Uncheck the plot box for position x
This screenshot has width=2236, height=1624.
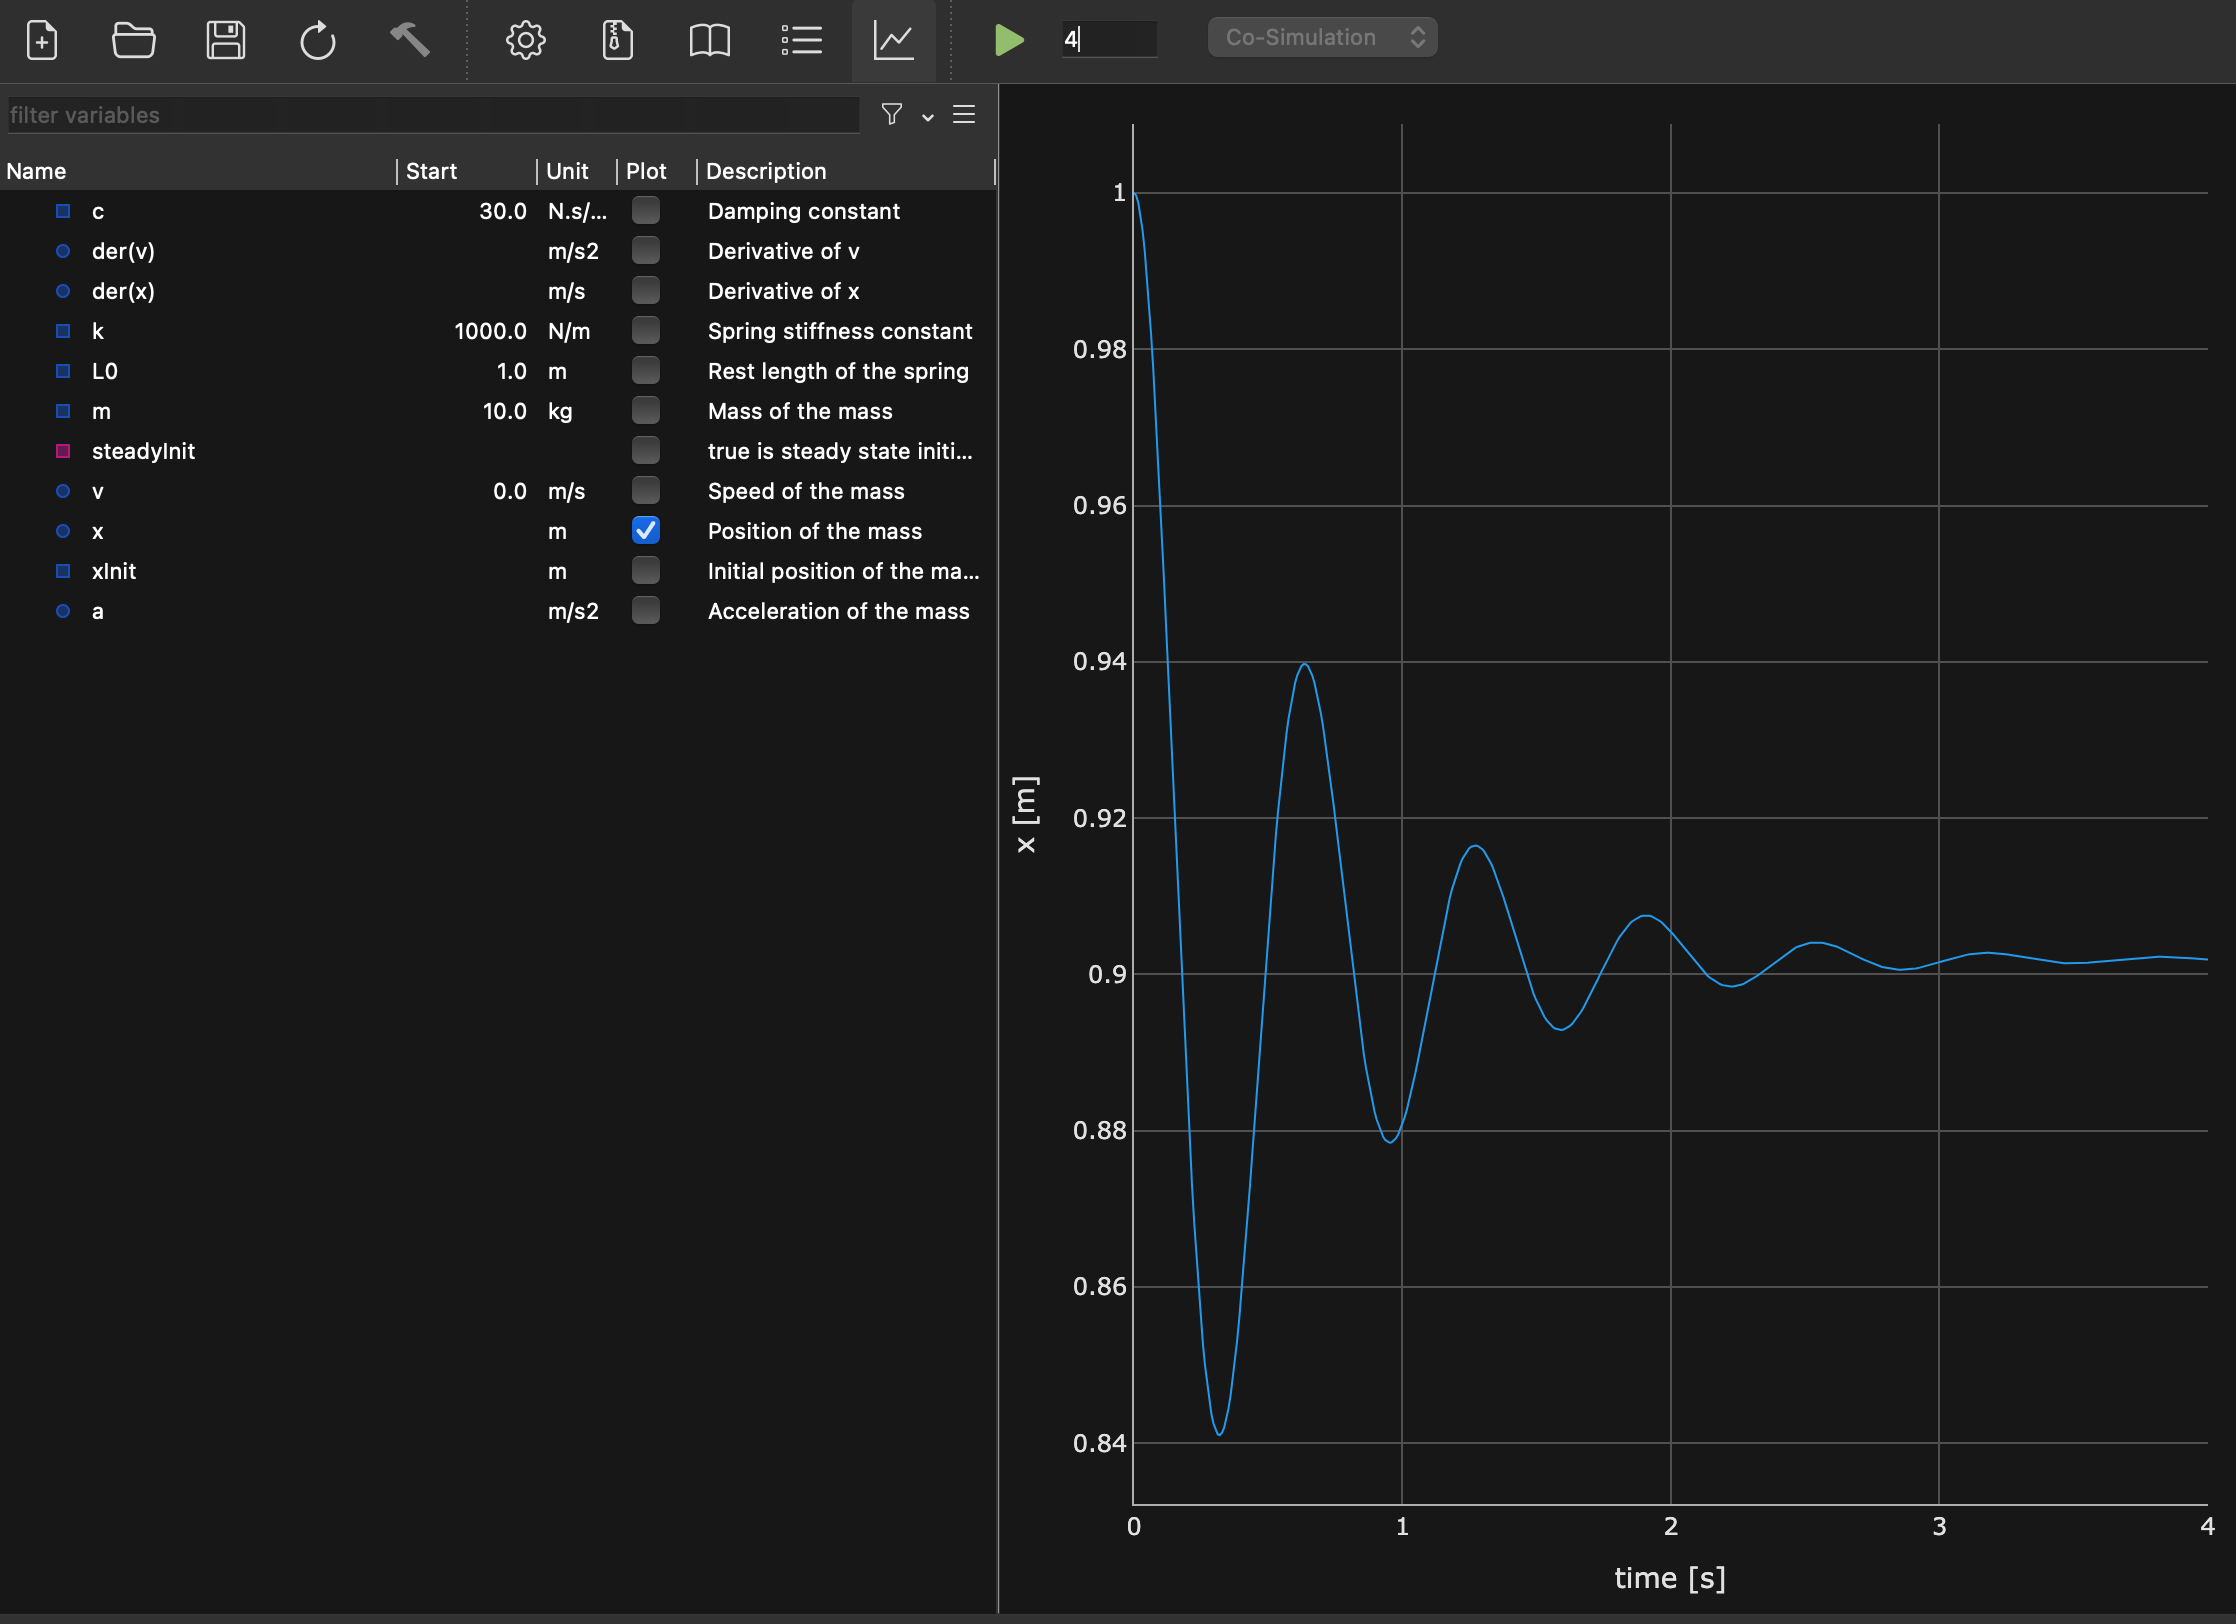[x=646, y=530]
